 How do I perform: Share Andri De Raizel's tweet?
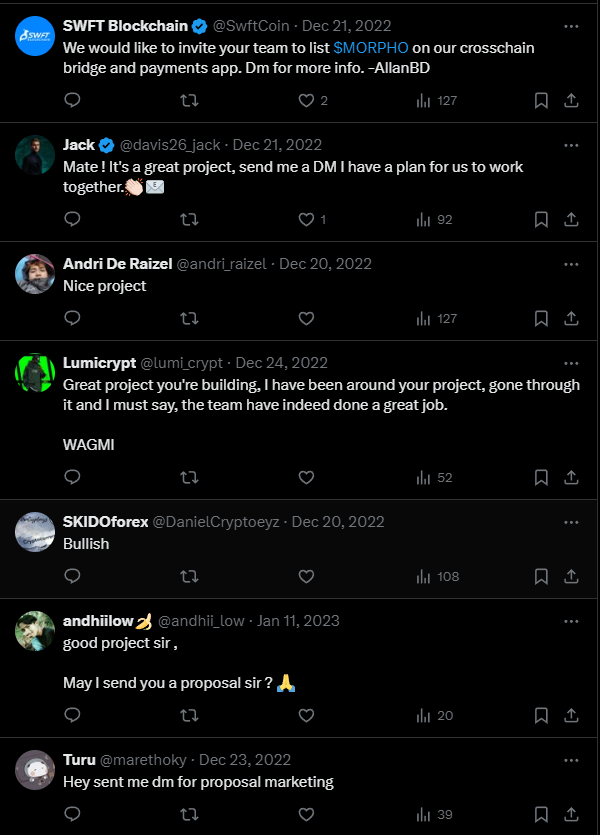pos(571,318)
